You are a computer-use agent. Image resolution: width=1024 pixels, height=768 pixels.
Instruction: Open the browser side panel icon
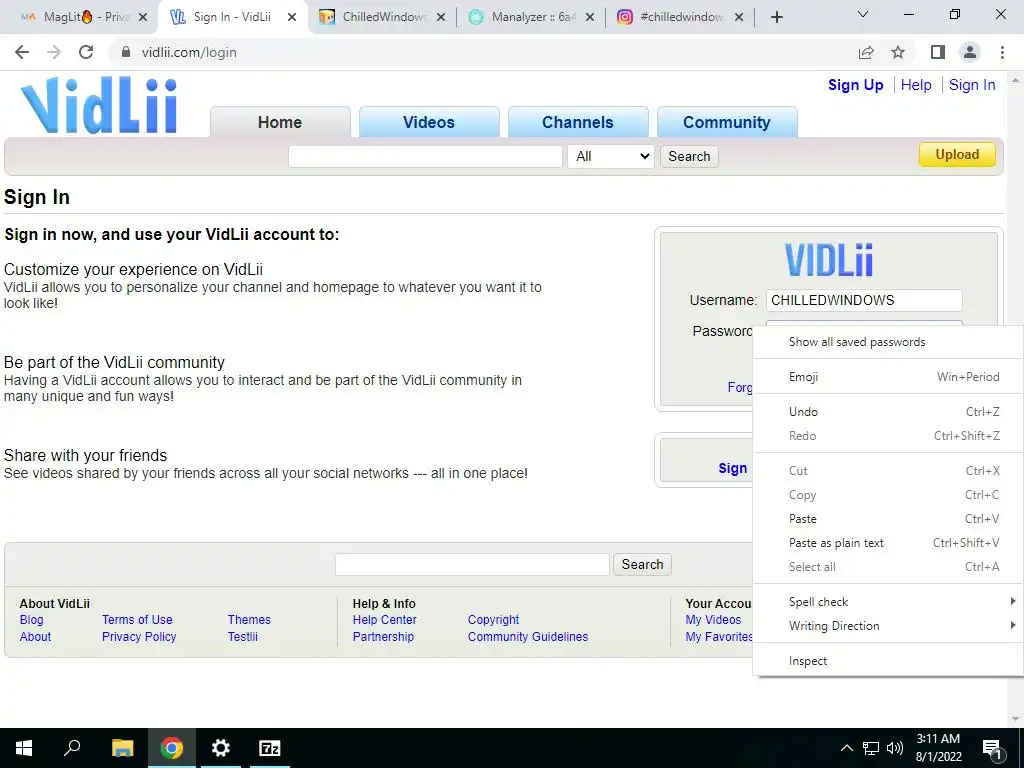click(x=938, y=52)
